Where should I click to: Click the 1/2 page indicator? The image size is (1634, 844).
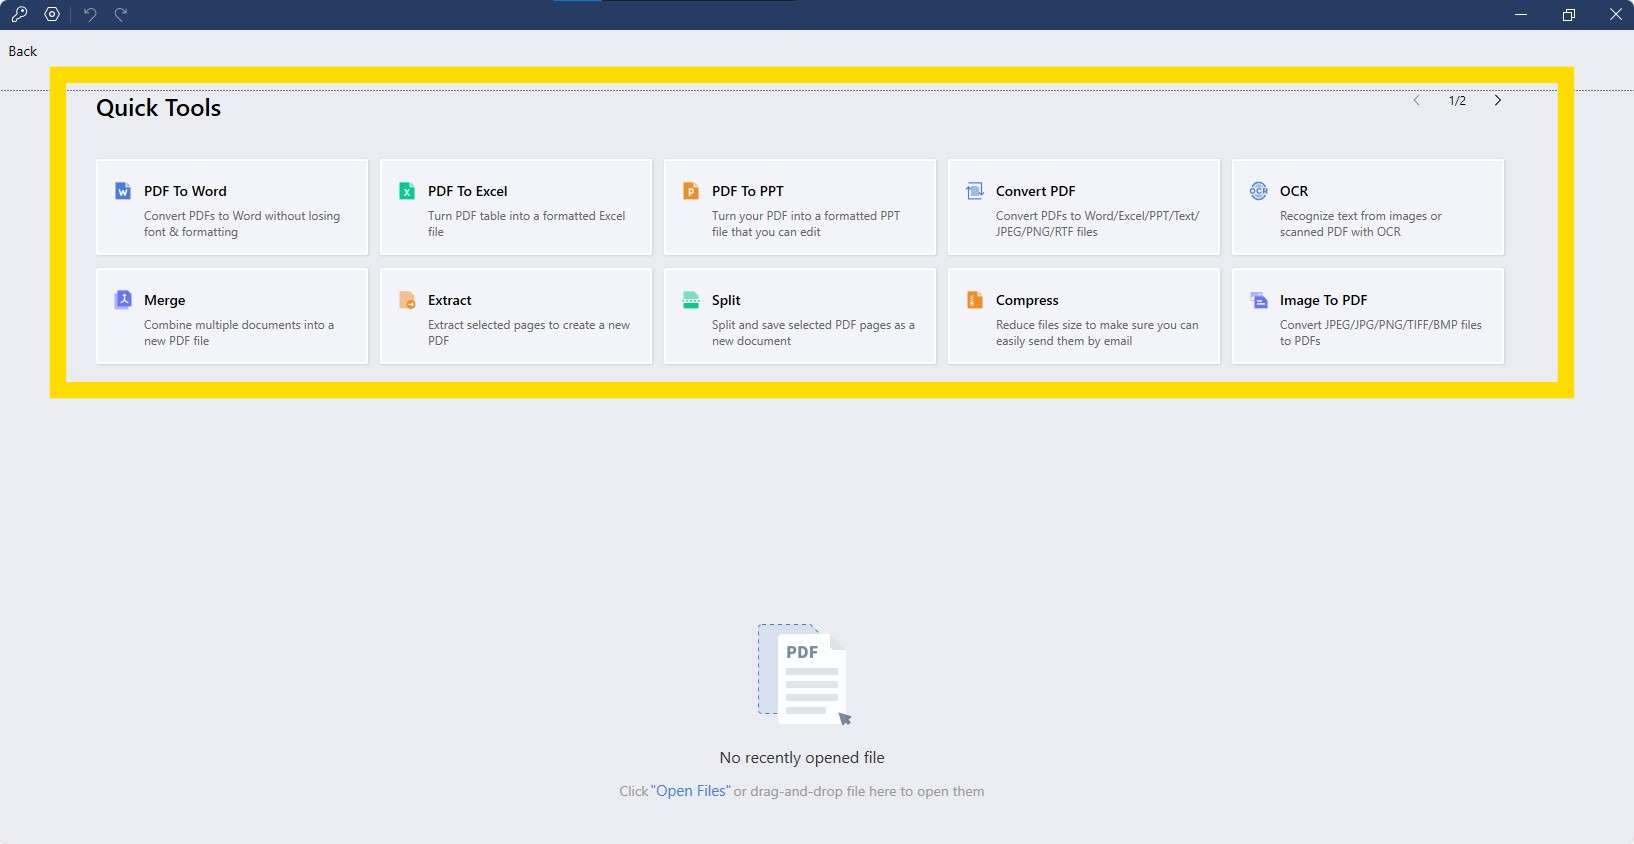[1457, 101]
